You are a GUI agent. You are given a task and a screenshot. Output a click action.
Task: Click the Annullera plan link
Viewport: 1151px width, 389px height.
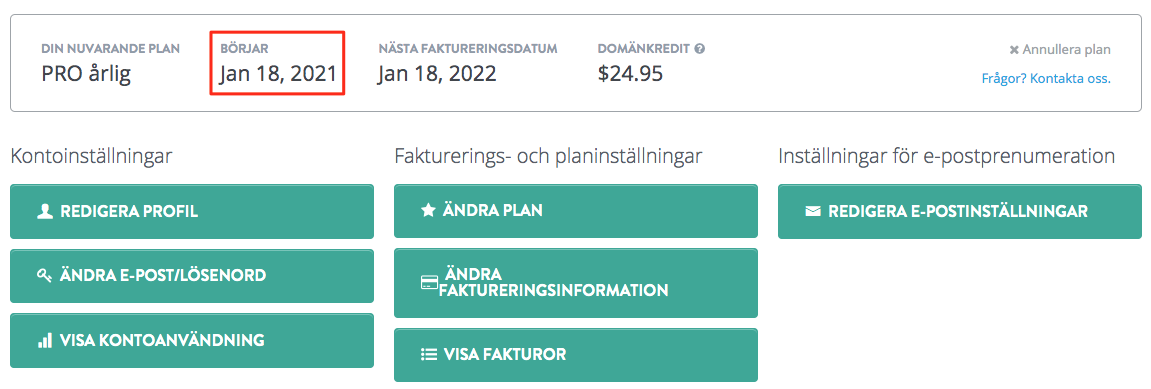point(1066,50)
